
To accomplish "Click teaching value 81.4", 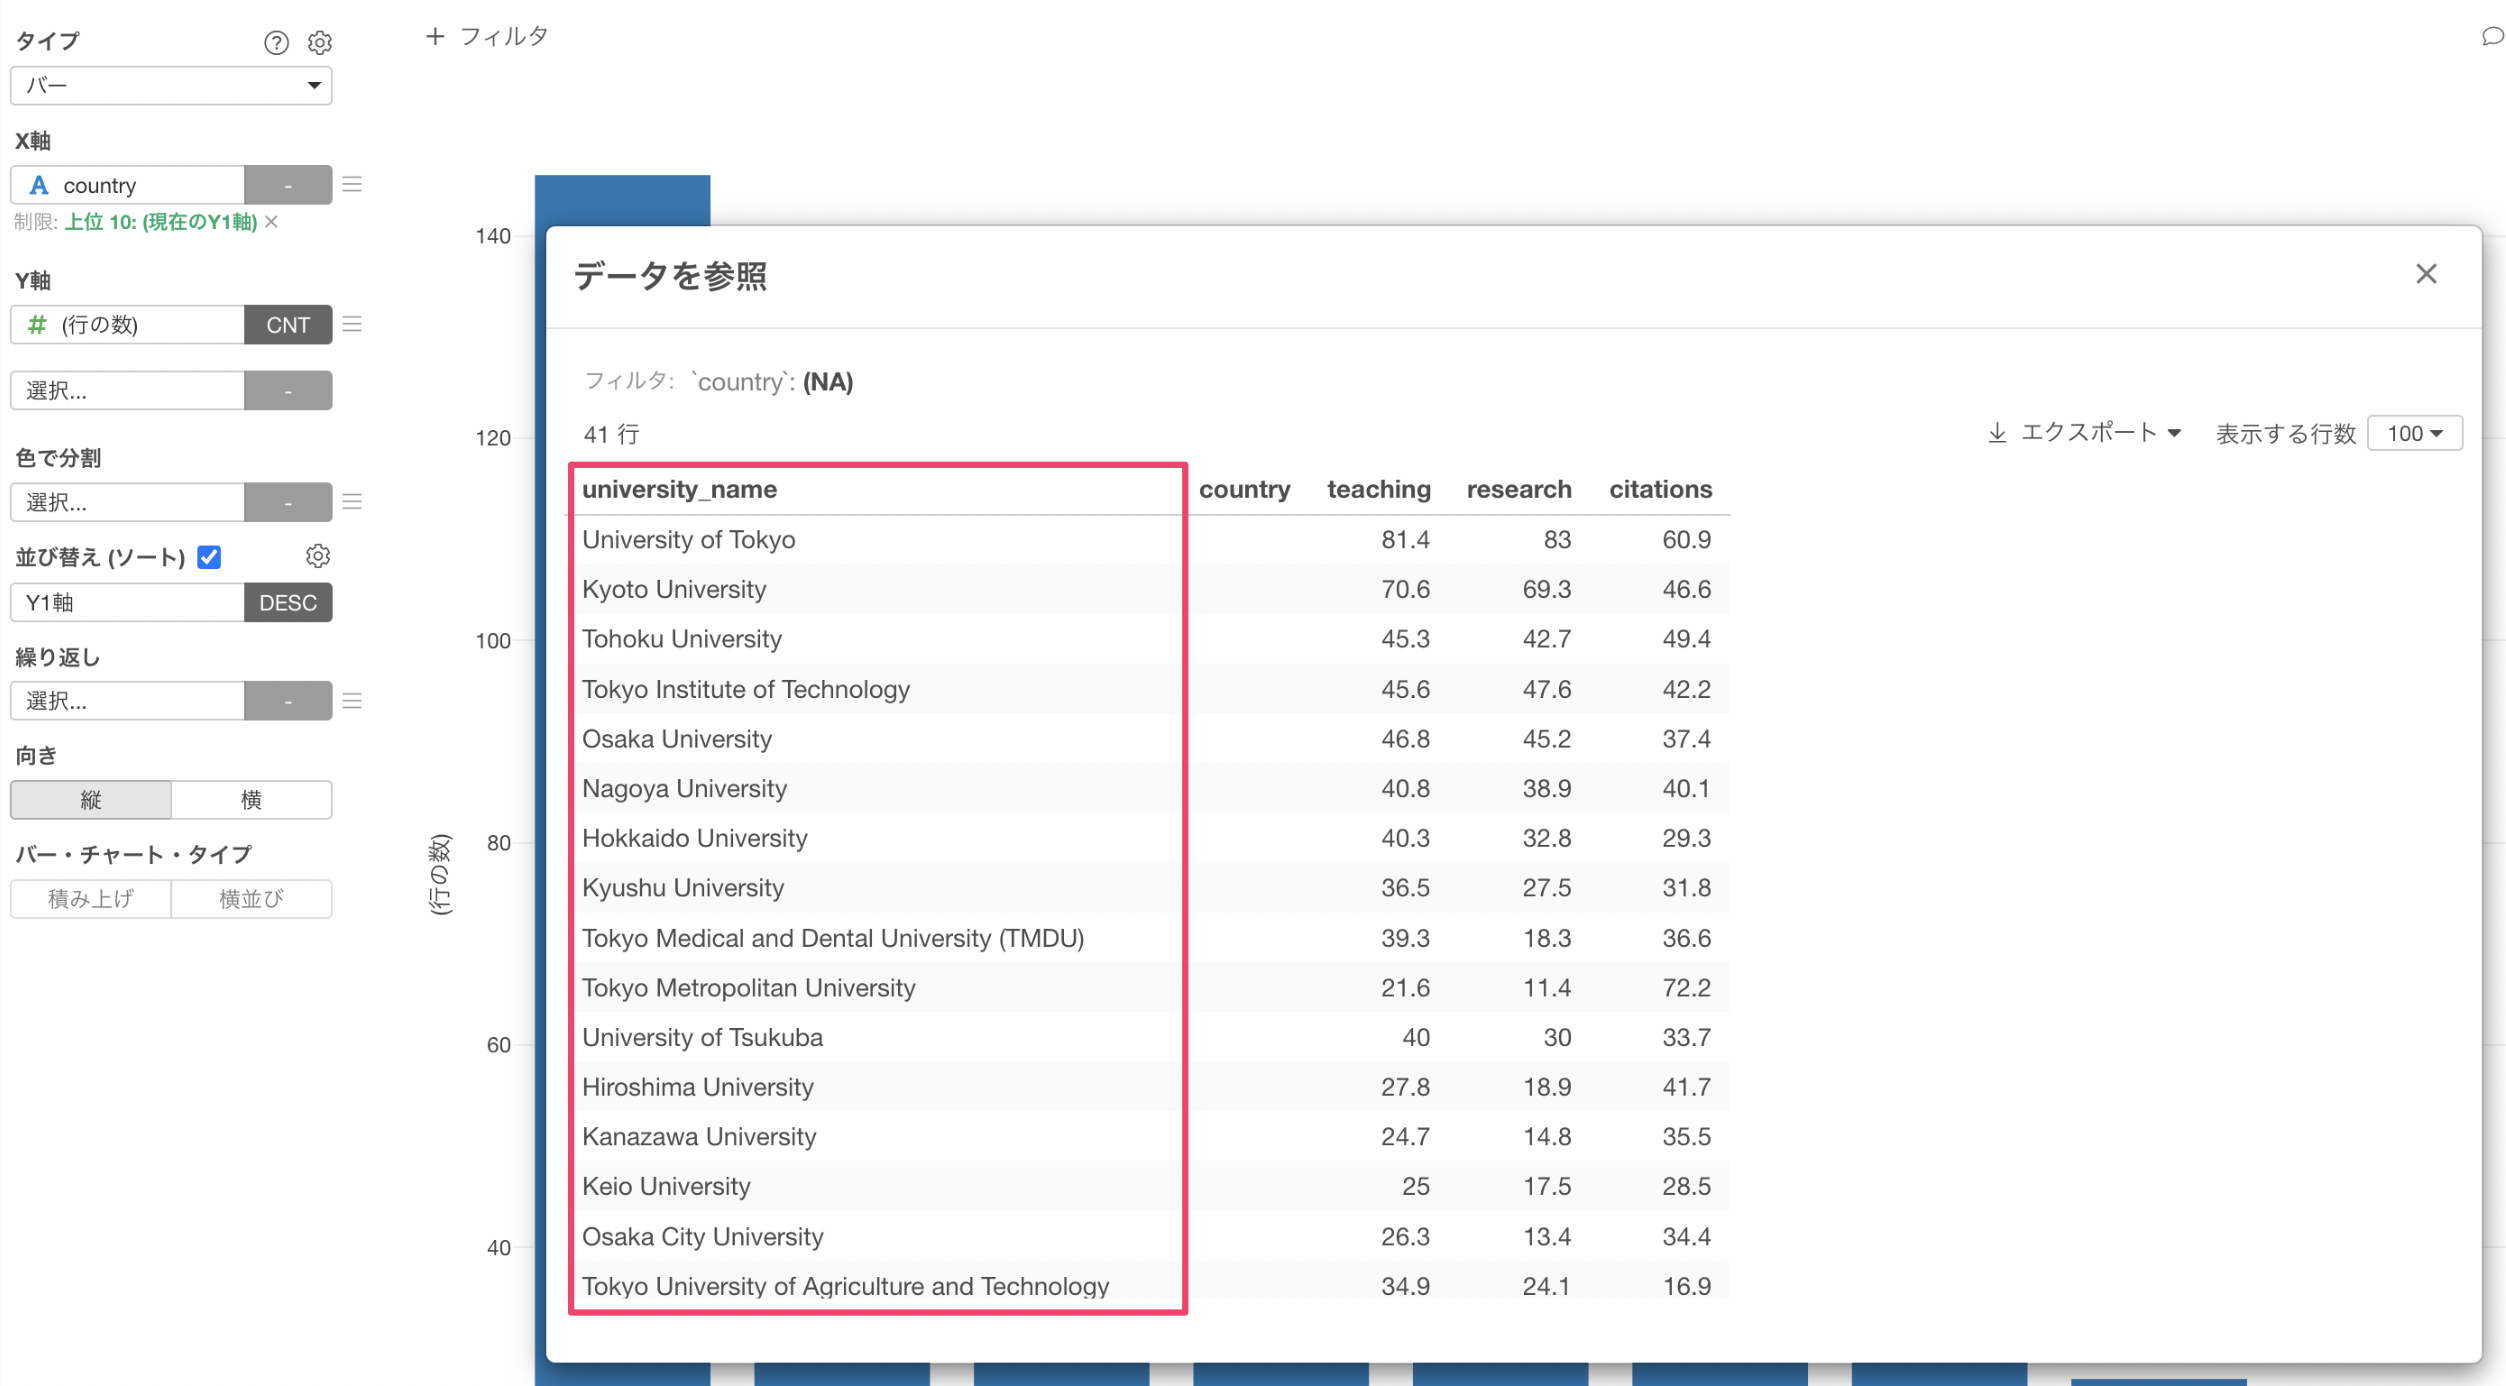I will (1405, 540).
